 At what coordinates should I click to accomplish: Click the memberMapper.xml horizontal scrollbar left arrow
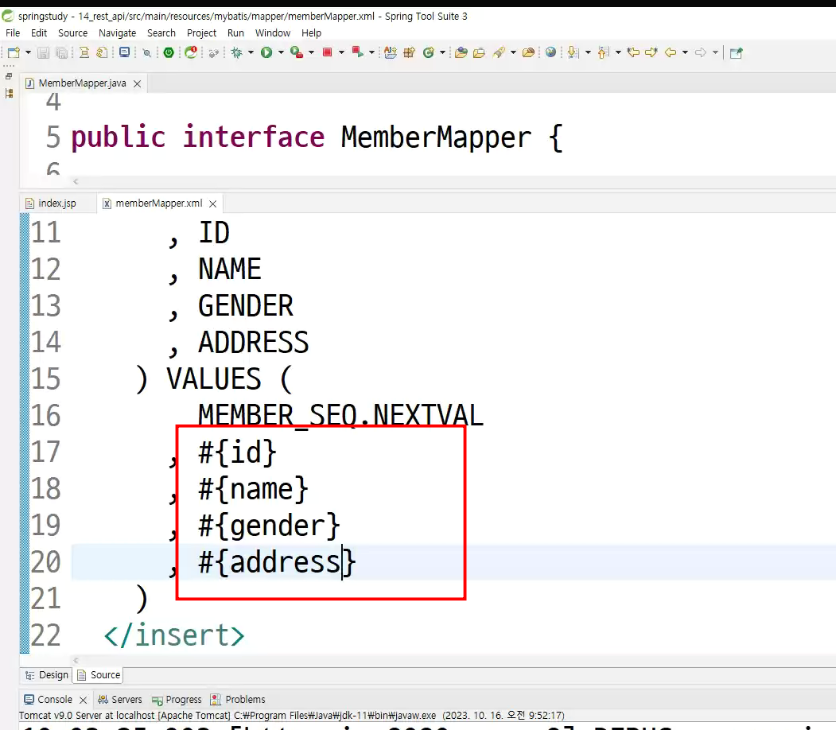coord(76,660)
